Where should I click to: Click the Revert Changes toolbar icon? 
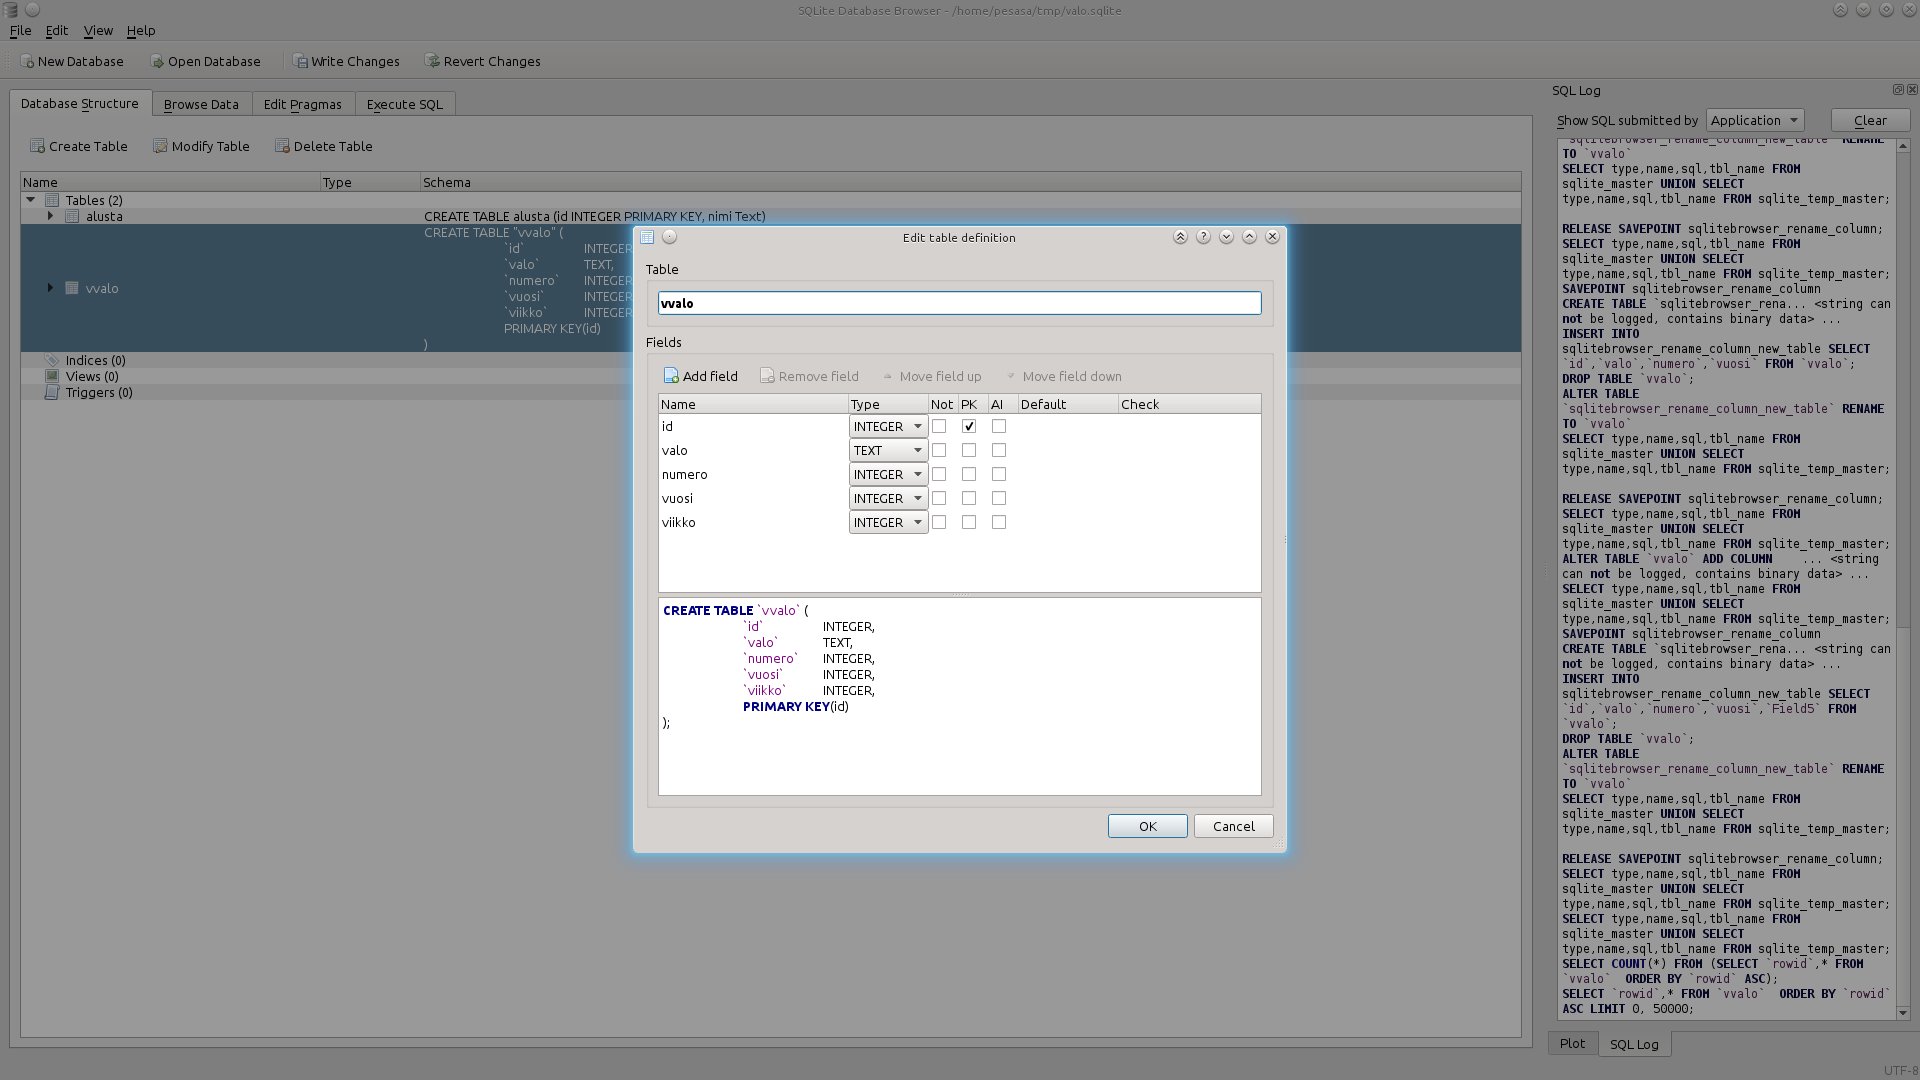(x=432, y=61)
